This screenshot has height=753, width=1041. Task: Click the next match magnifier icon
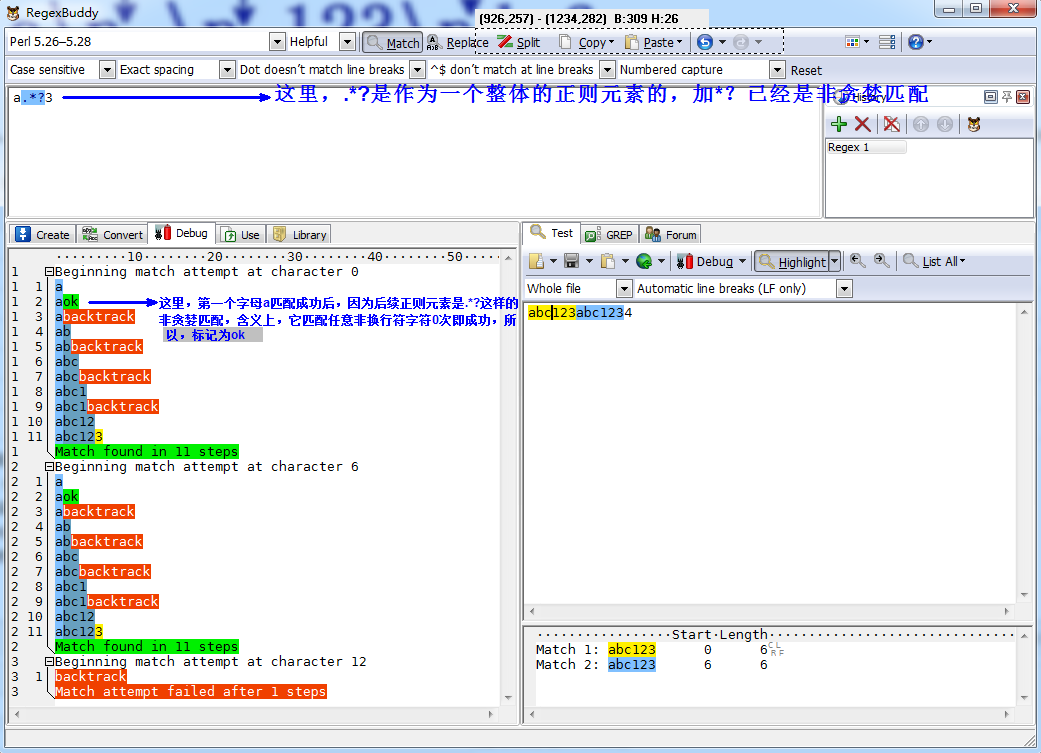click(881, 261)
